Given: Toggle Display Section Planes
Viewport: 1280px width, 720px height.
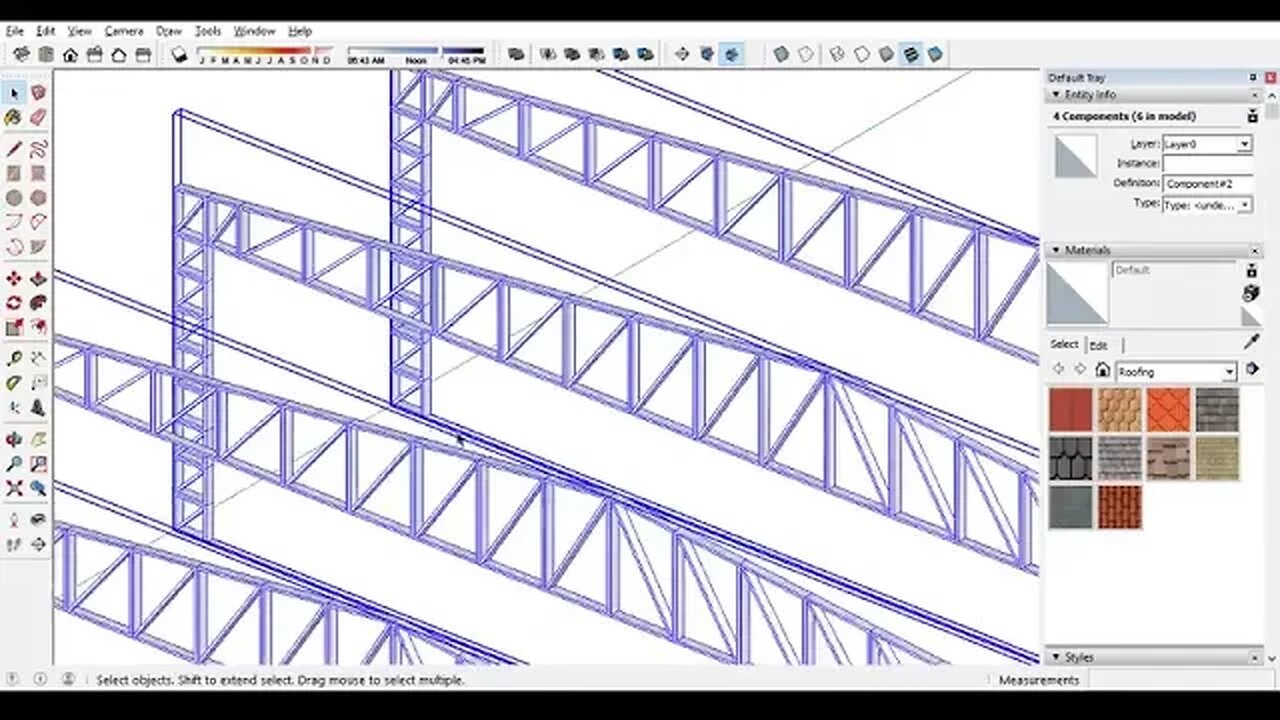Looking at the screenshot, I should tap(707, 55).
